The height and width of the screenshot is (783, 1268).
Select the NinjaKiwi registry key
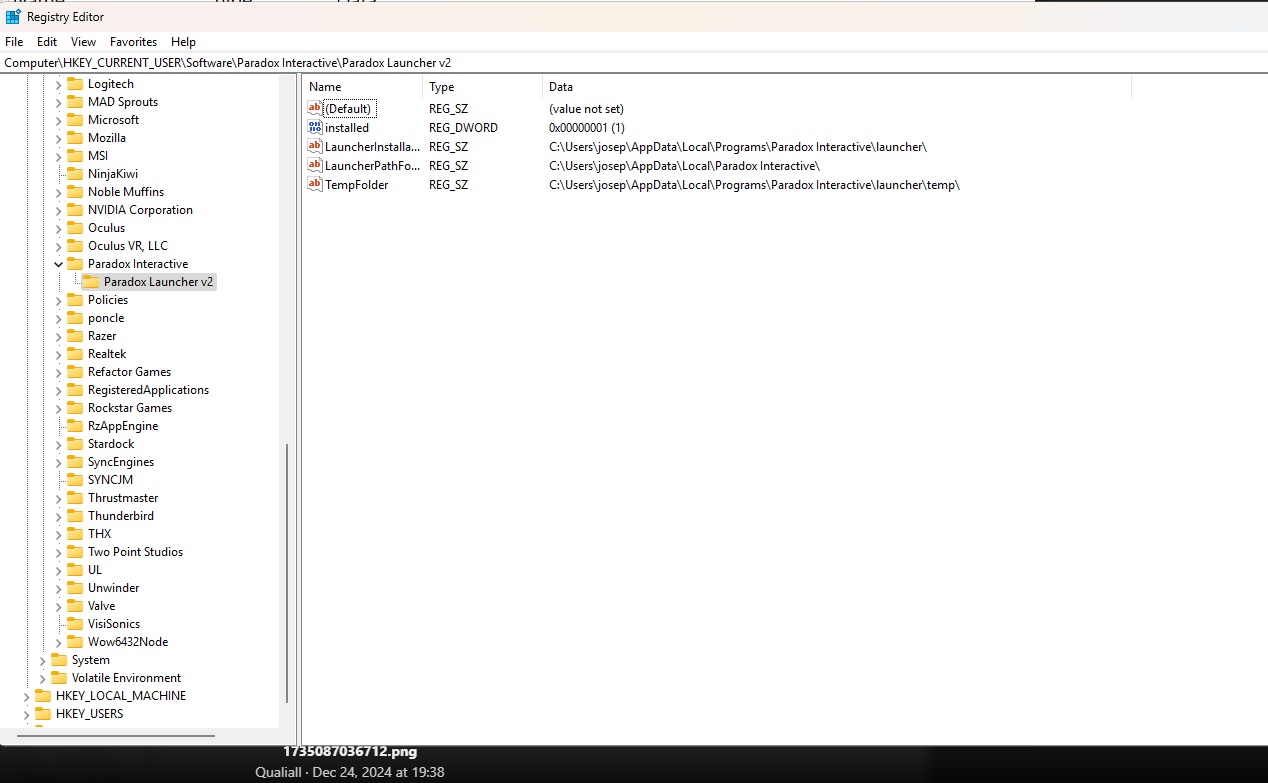(113, 174)
